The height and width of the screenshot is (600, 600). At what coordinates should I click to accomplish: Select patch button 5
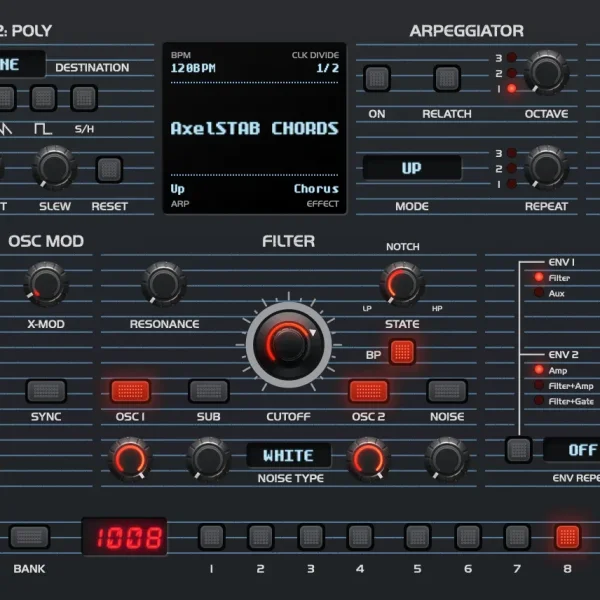[417, 537]
